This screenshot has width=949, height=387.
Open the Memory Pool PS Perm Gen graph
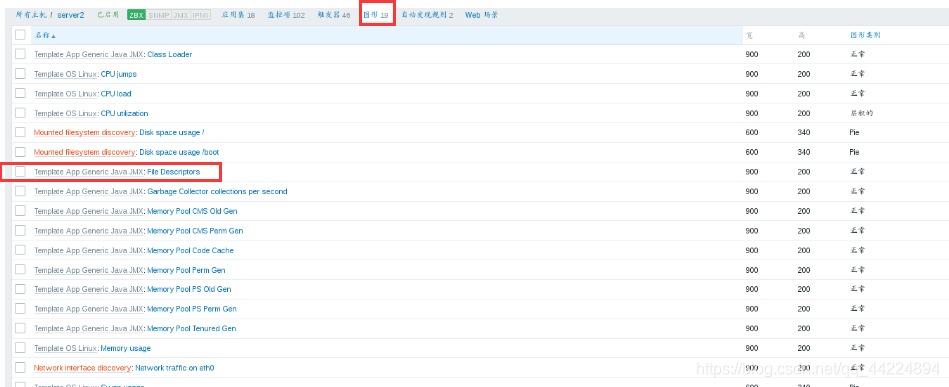(192, 309)
